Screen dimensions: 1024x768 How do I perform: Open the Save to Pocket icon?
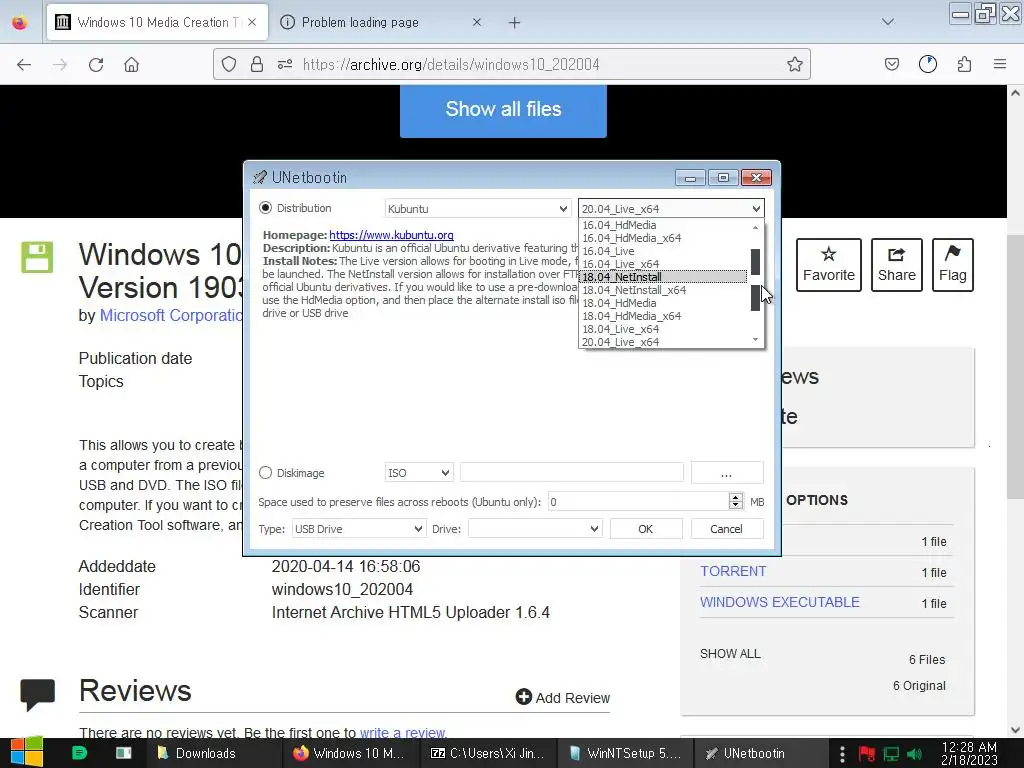(x=891, y=64)
